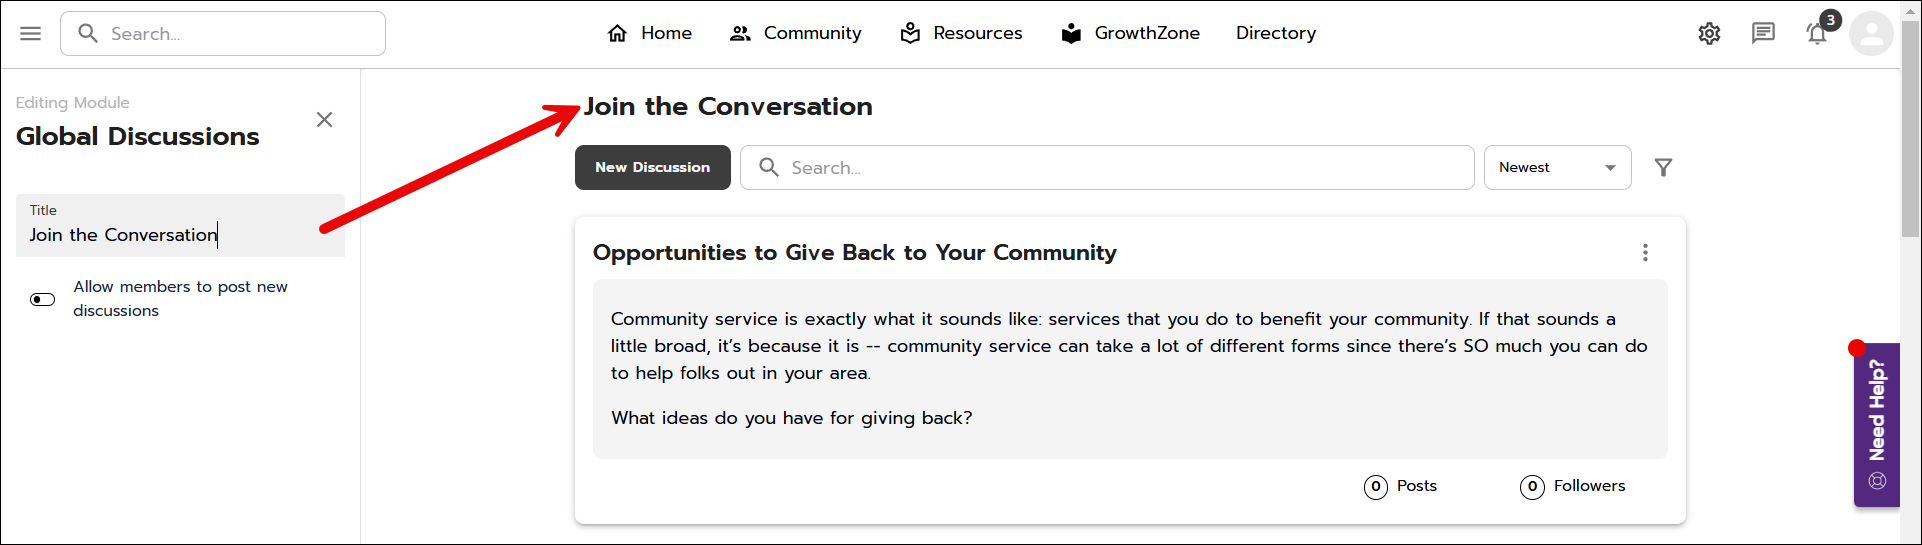Open the GrowthZone menu item
1922x545 pixels.
[x=1130, y=34]
